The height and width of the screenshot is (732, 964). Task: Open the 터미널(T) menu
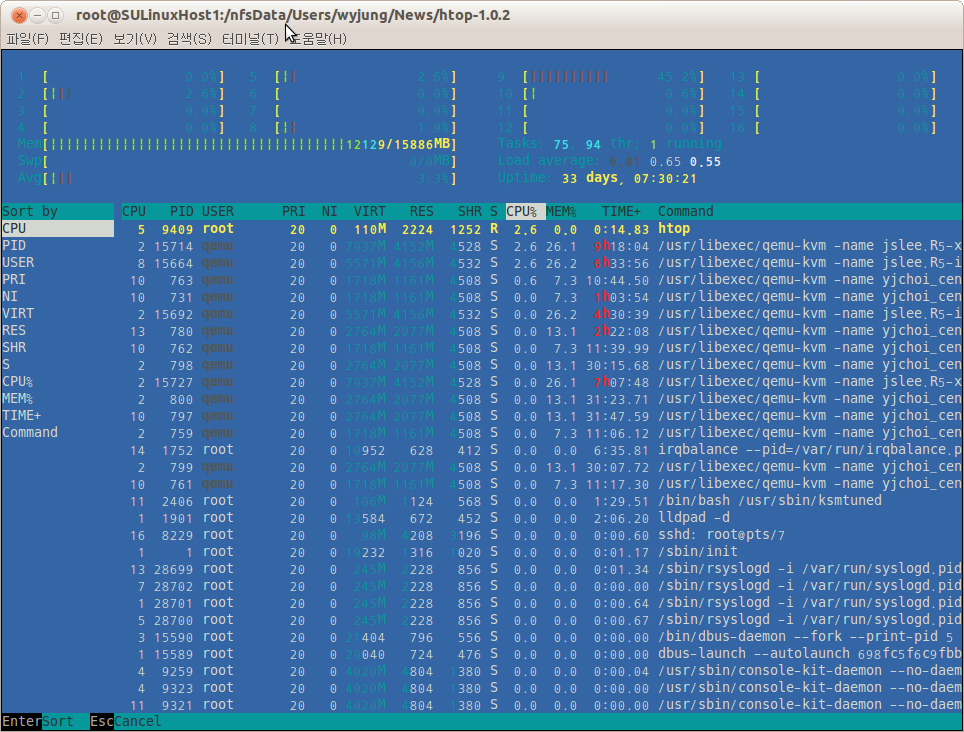click(250, 39)
